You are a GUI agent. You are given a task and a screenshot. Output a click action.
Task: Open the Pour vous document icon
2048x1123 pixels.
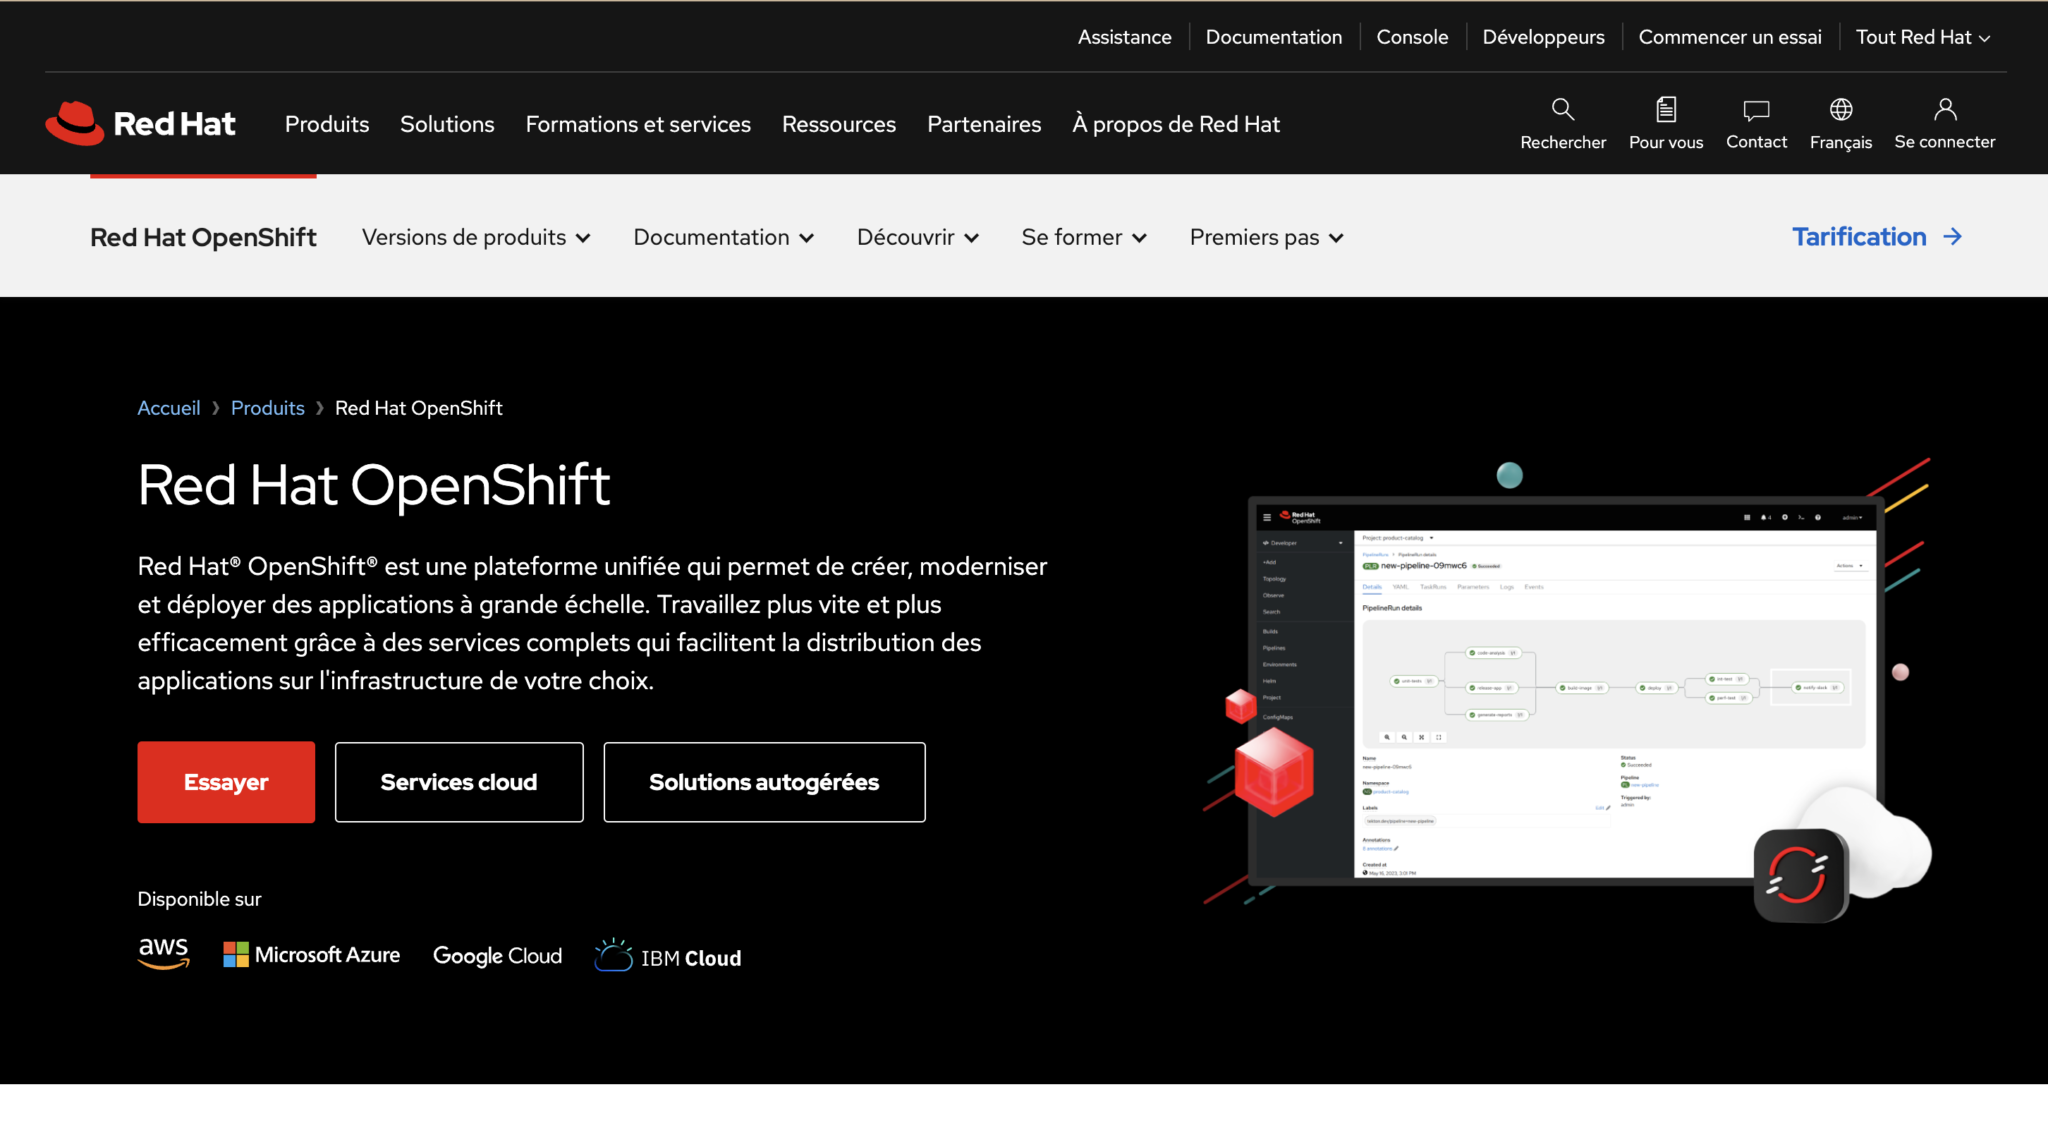[x=1666, y=109]
